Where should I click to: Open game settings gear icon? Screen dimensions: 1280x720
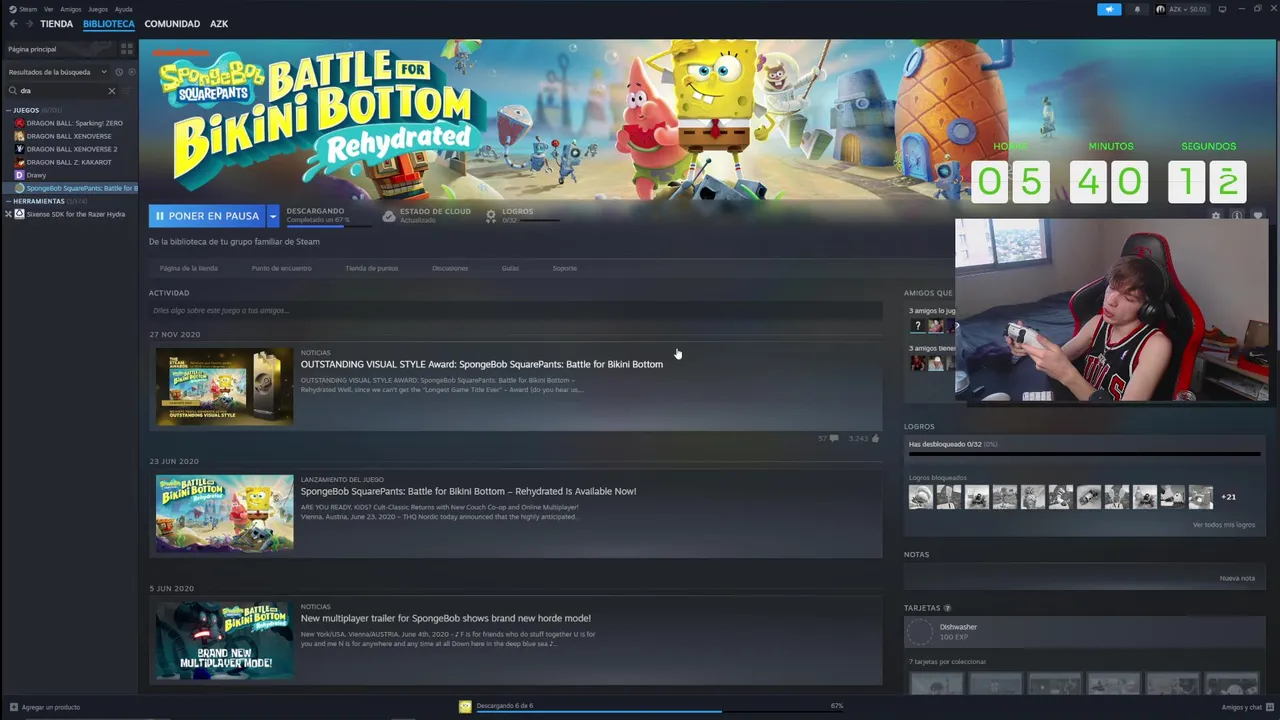pyautogui.click(x=1216, y=216)
